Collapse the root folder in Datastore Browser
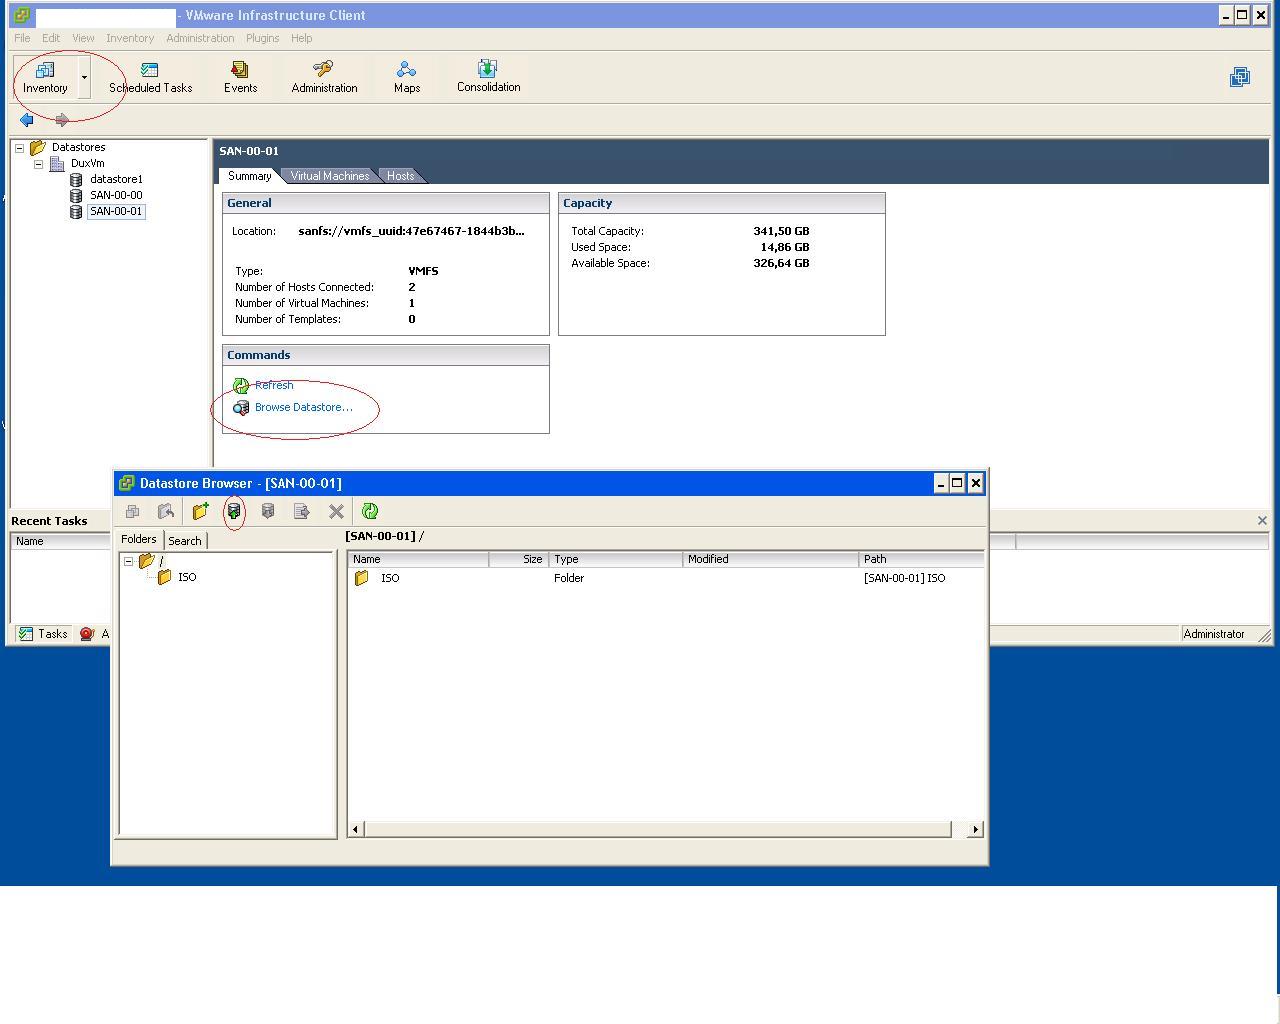This screenshot has height=1024, width=1280. [128, 561]
